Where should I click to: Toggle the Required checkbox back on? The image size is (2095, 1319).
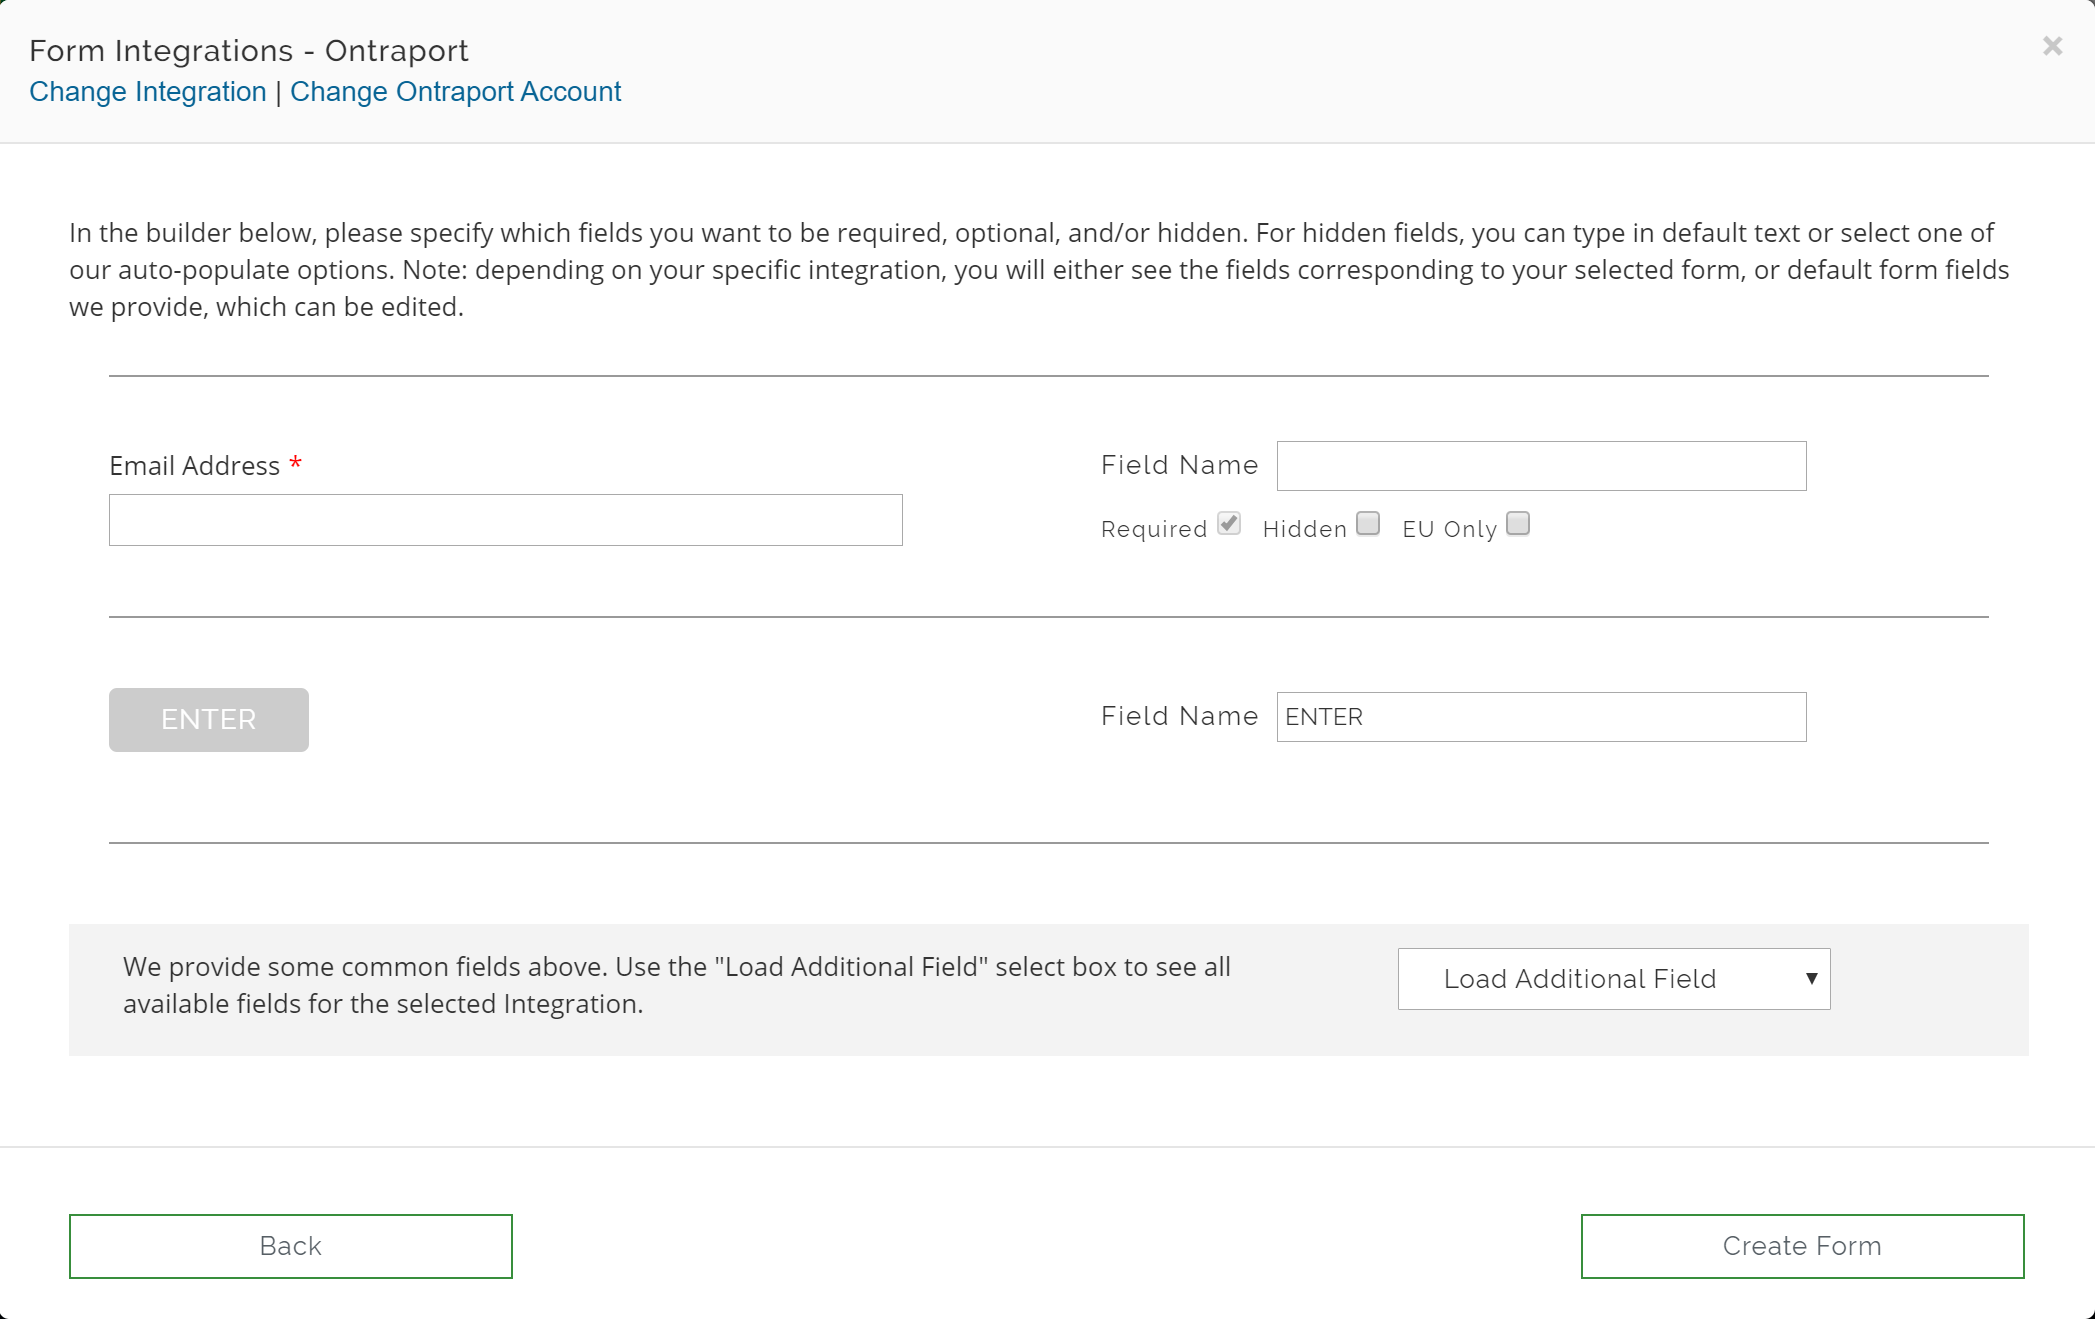pos(1229,523)
